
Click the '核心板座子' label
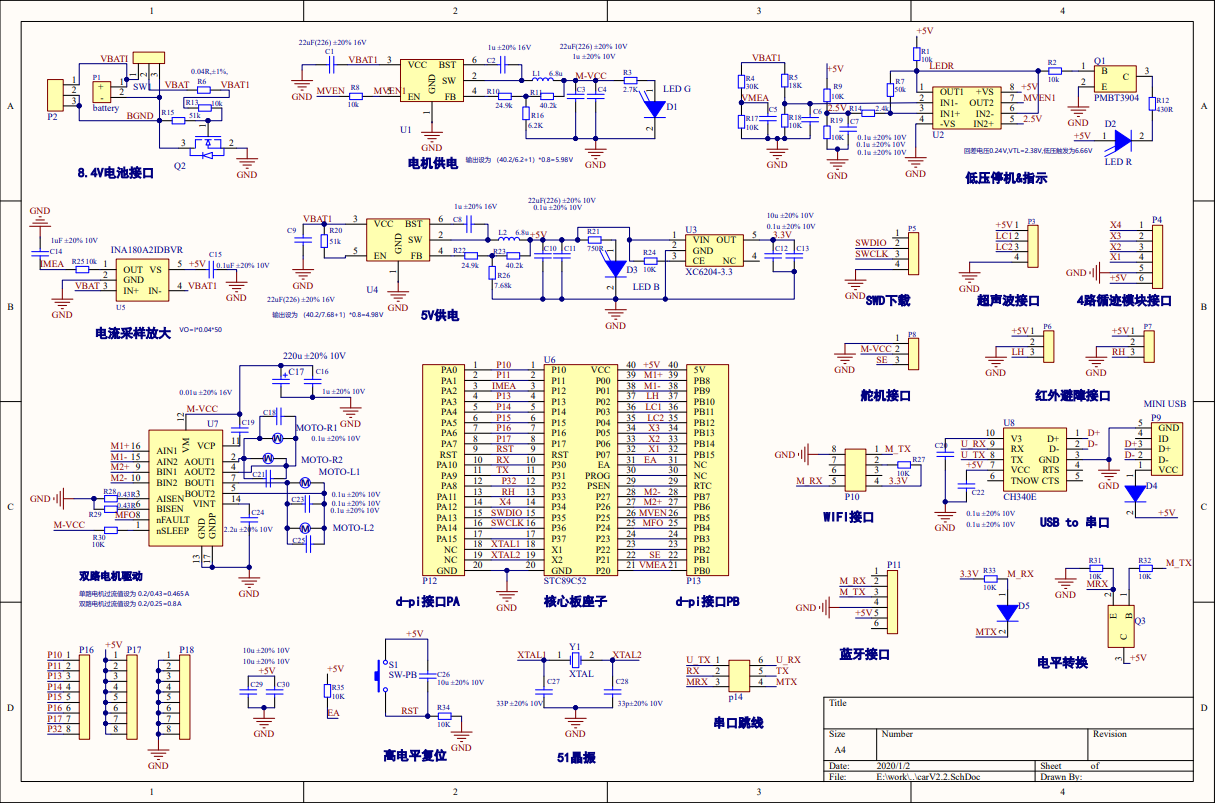pyautogui.click(x=574, y=601)
